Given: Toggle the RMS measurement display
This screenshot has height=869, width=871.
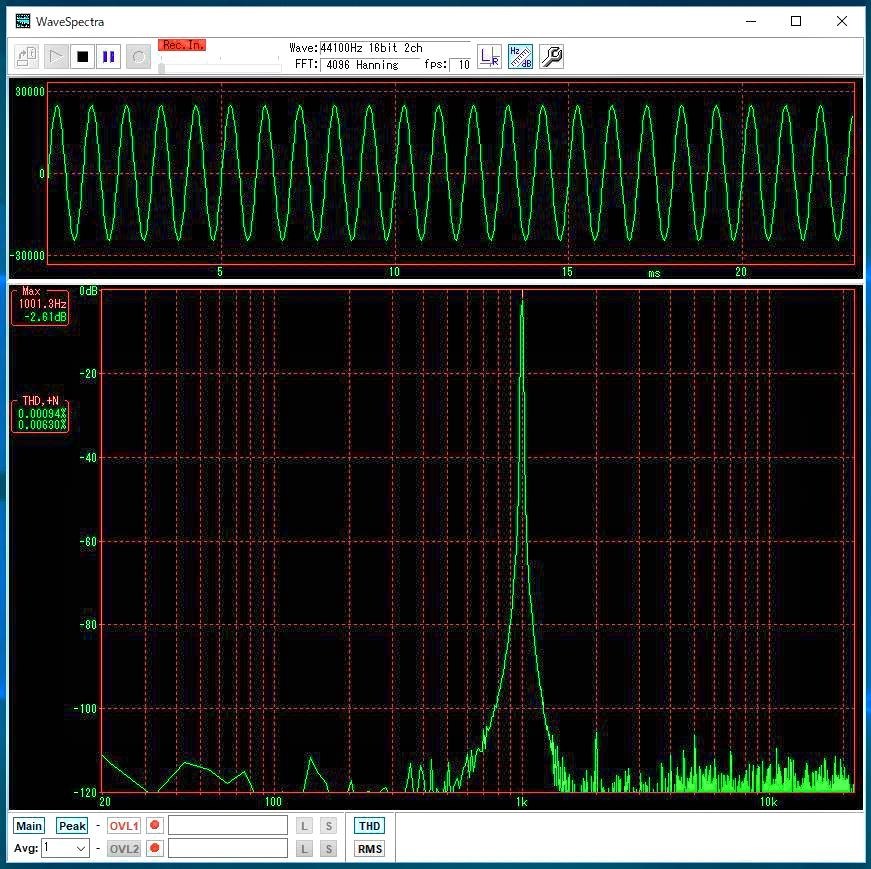Looking at the screenshot, I should pos(369,849).
